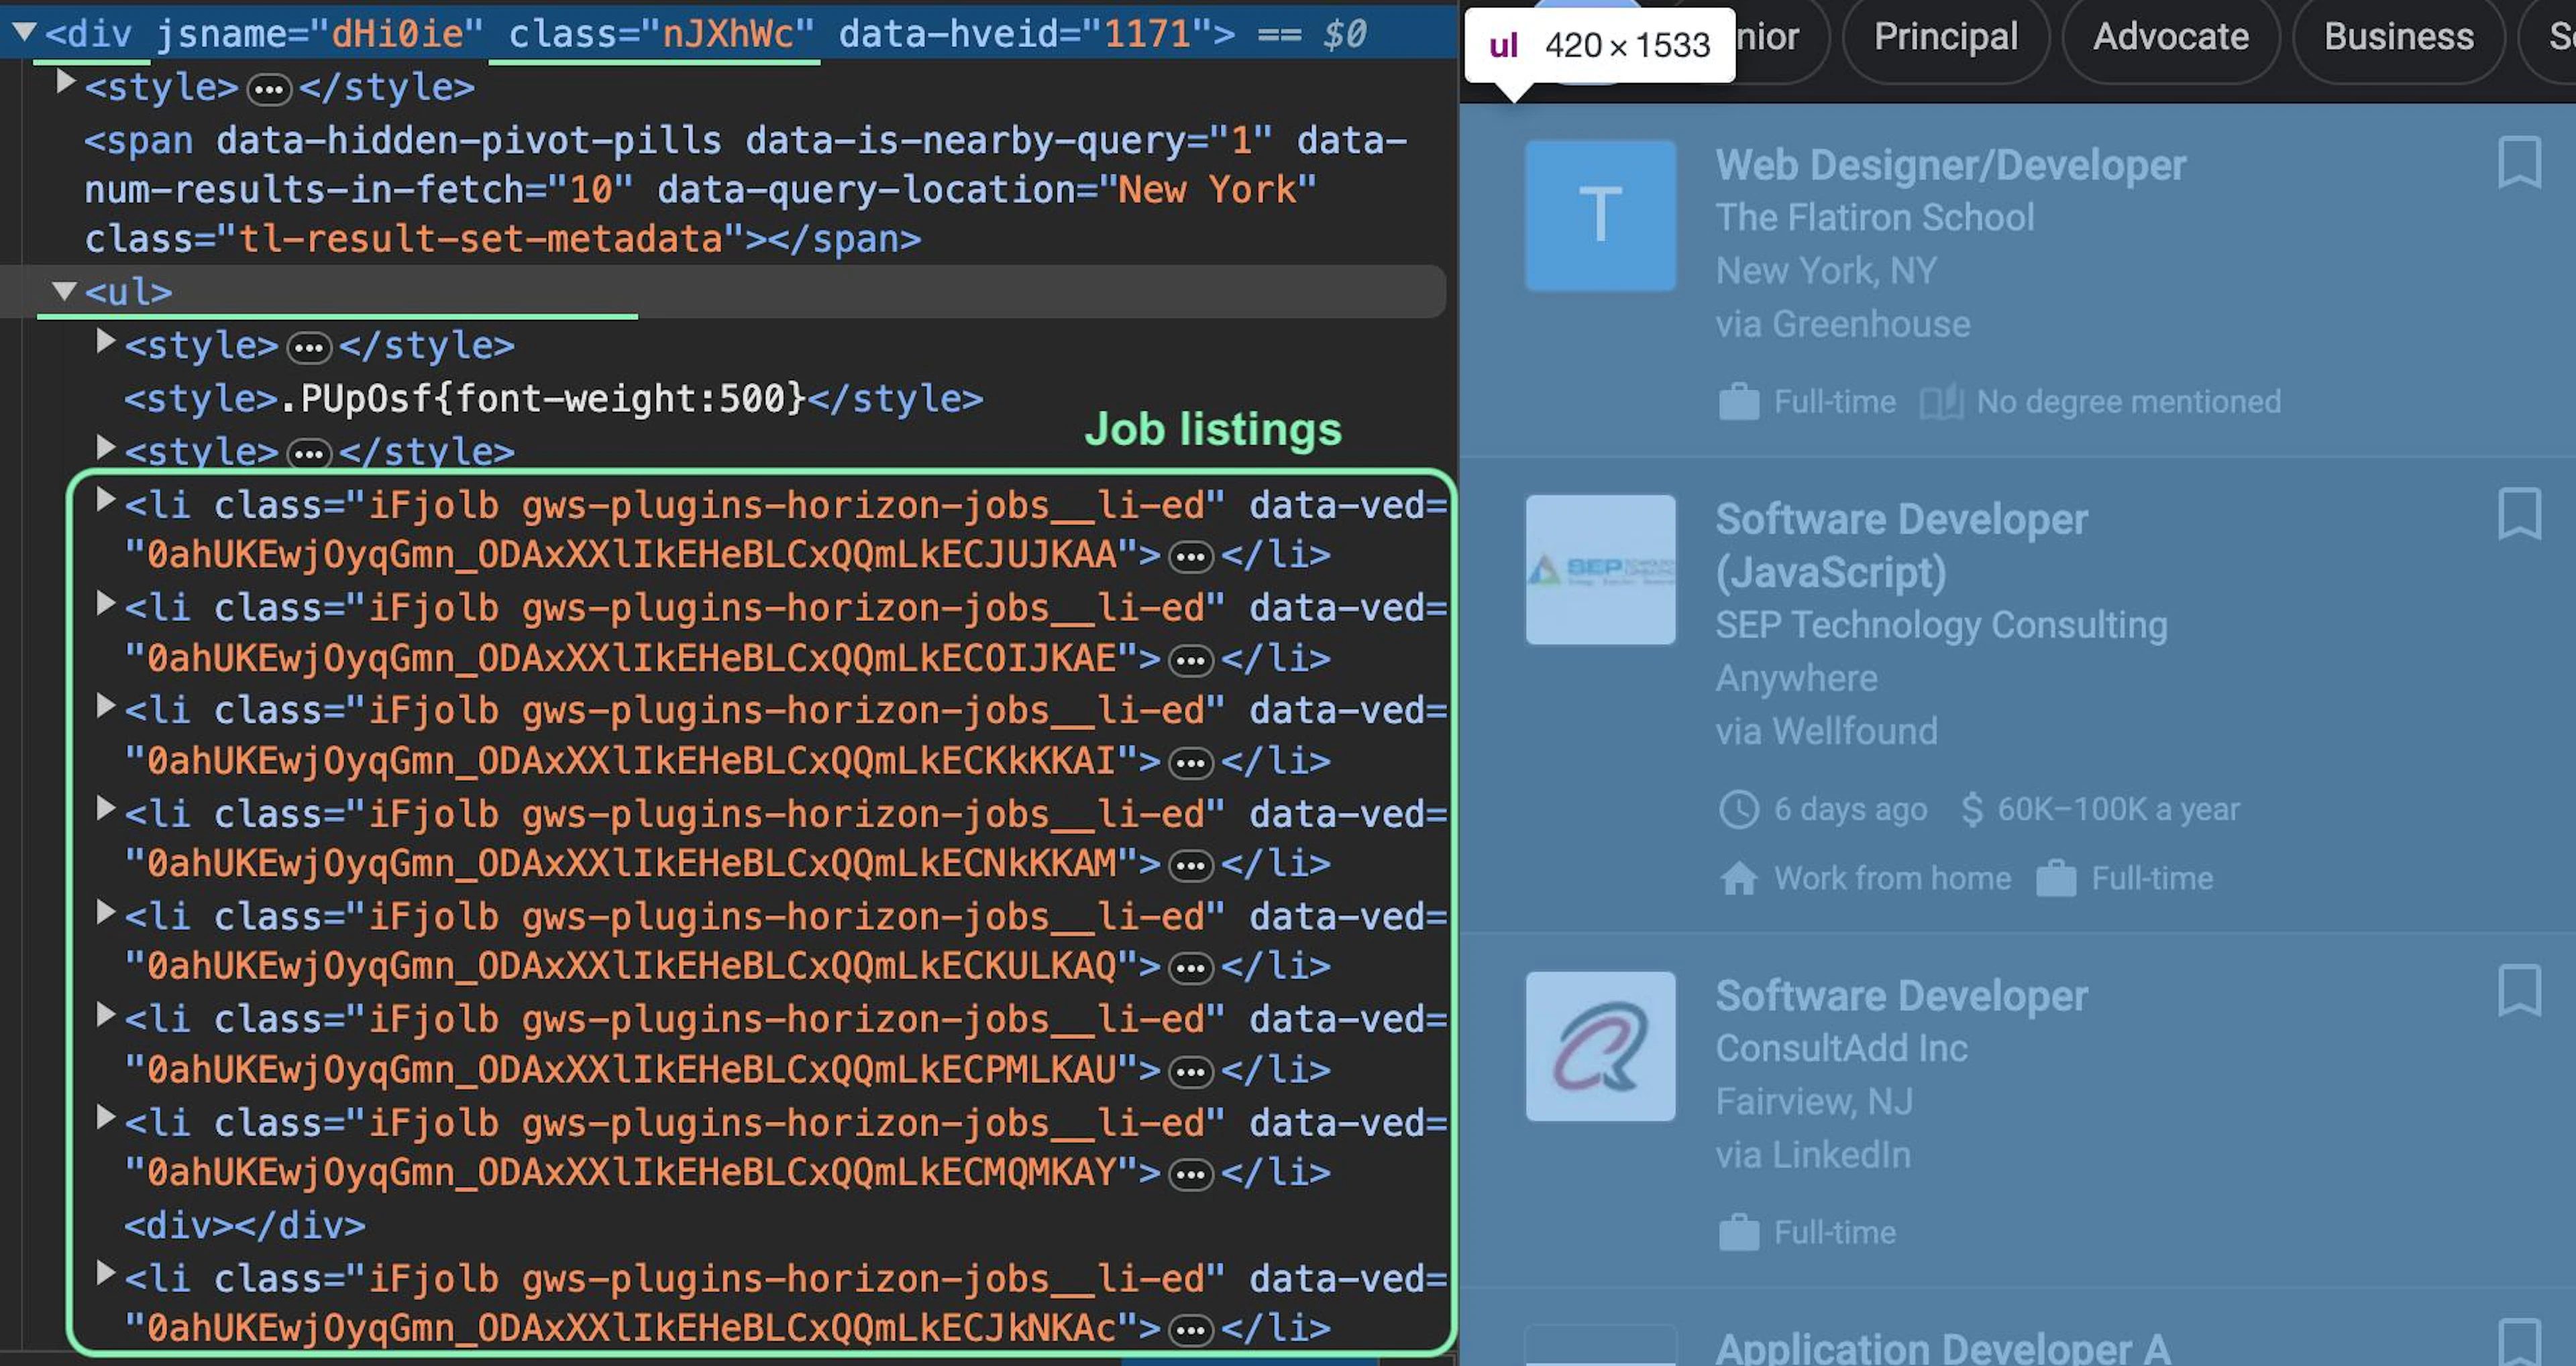The width and height of the screenshot is (2576, 1366).
Task: Click ellipsis in li ending ECJUJKAA
Action: coord(1191,557)
